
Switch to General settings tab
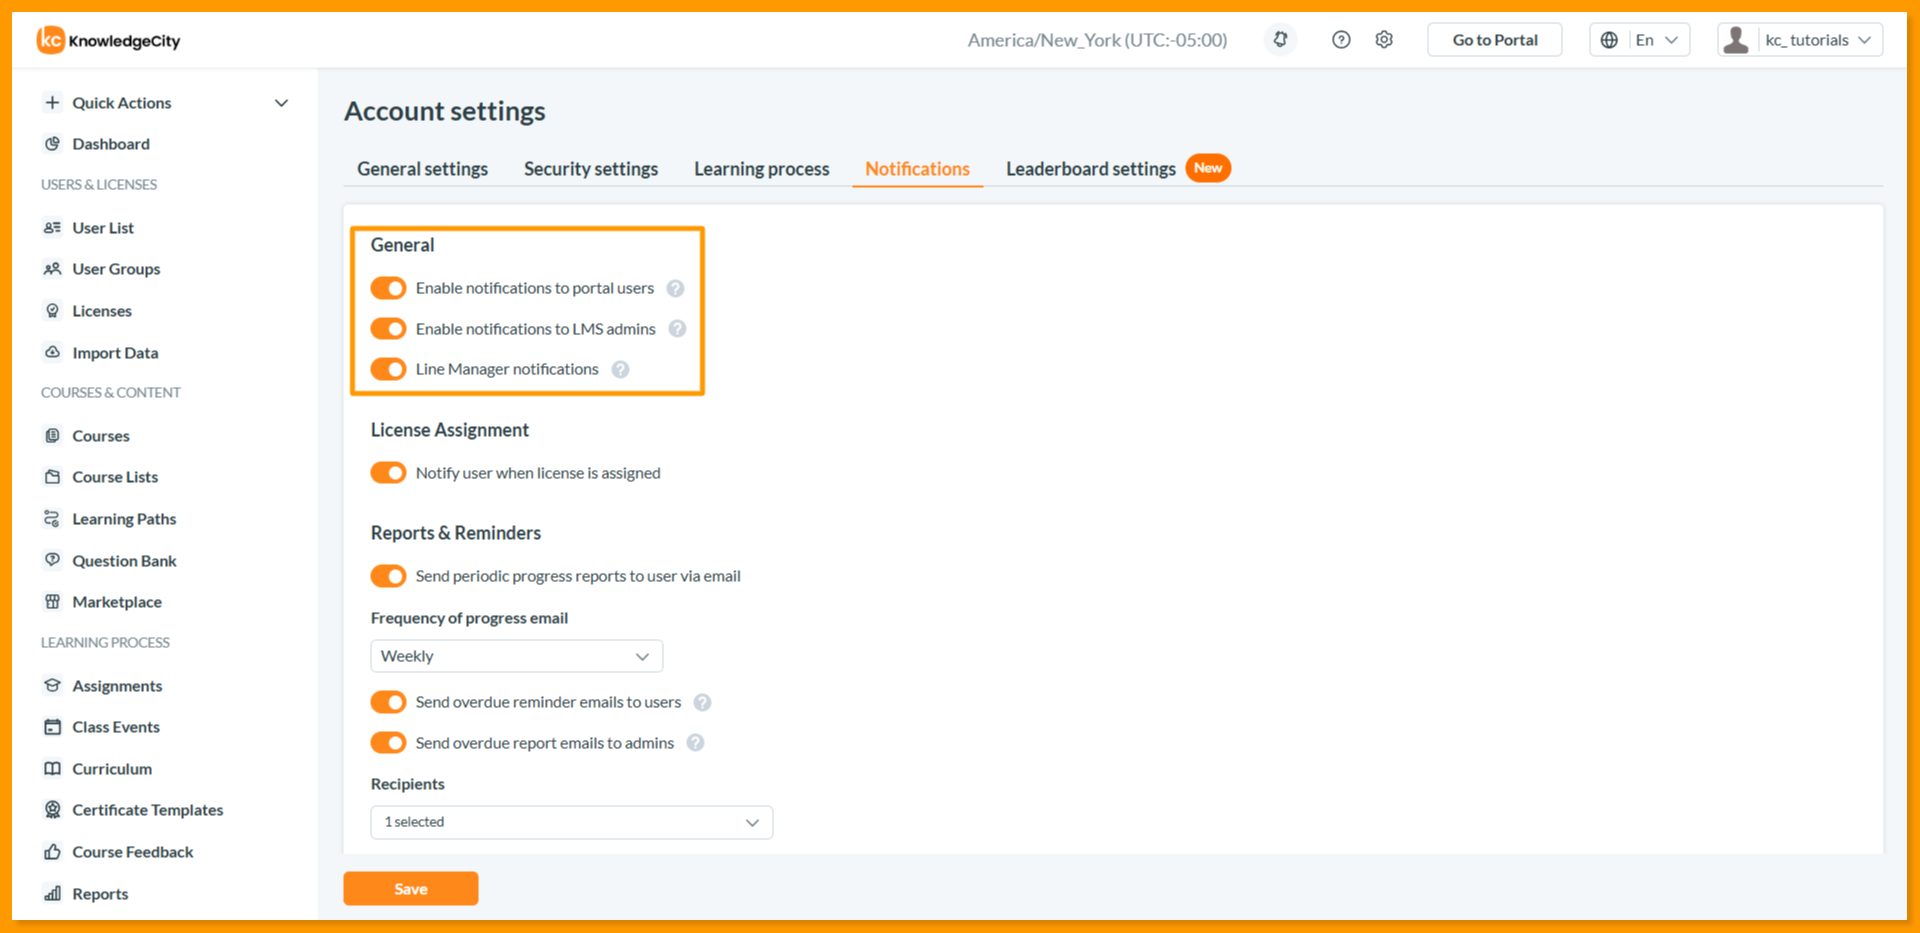click(423, 169)
